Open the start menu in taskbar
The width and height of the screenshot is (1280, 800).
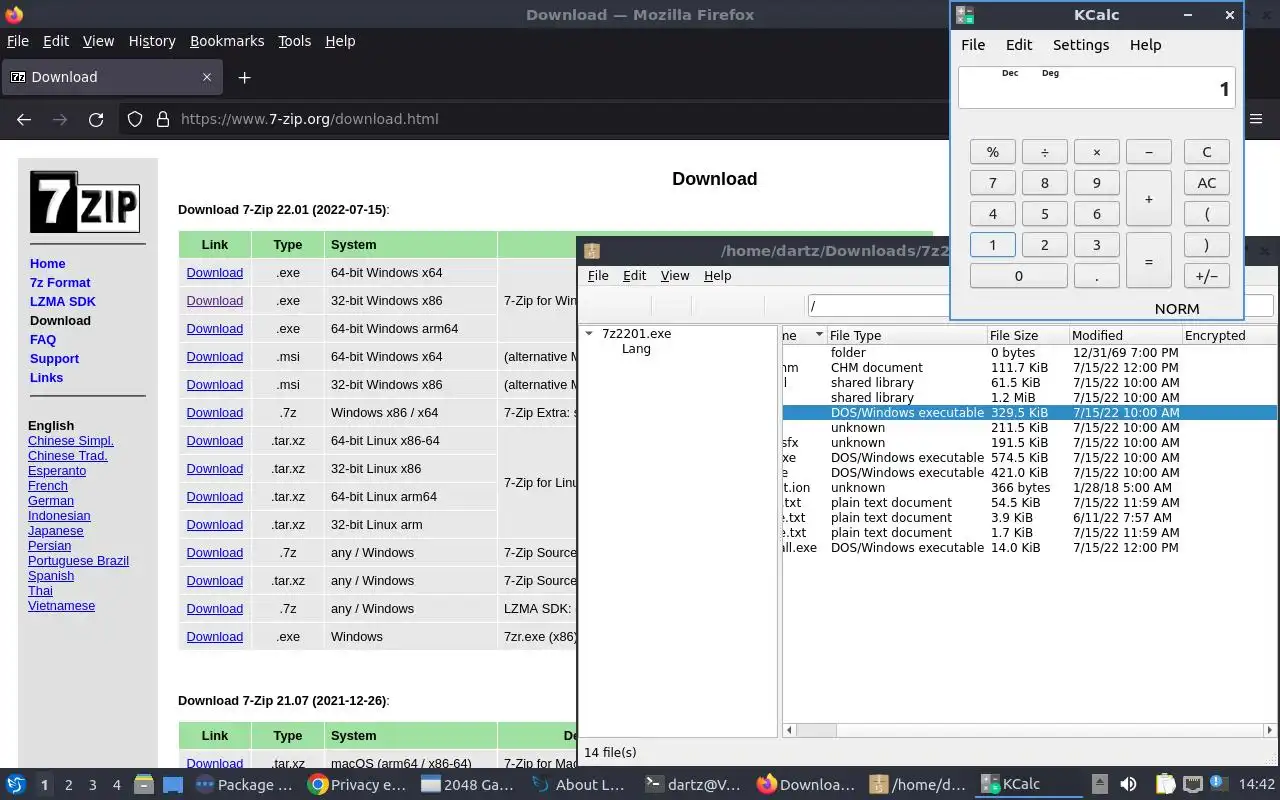click(15, 784)
